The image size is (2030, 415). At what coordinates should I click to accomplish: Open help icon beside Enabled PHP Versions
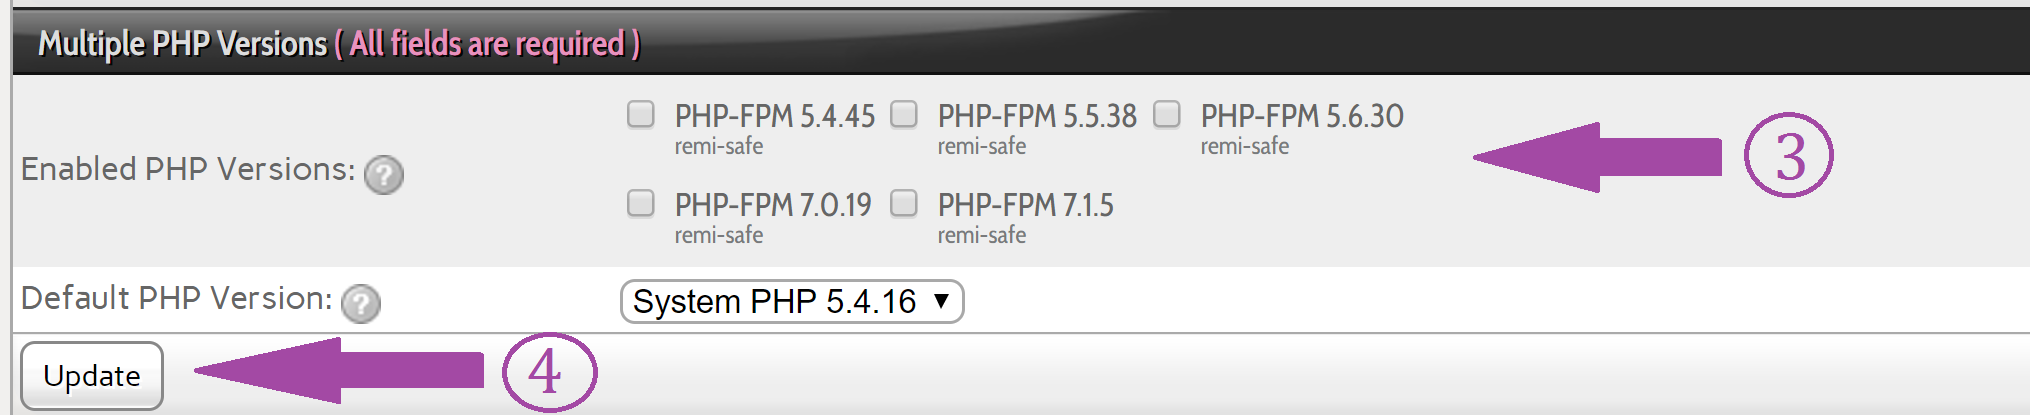384,175
